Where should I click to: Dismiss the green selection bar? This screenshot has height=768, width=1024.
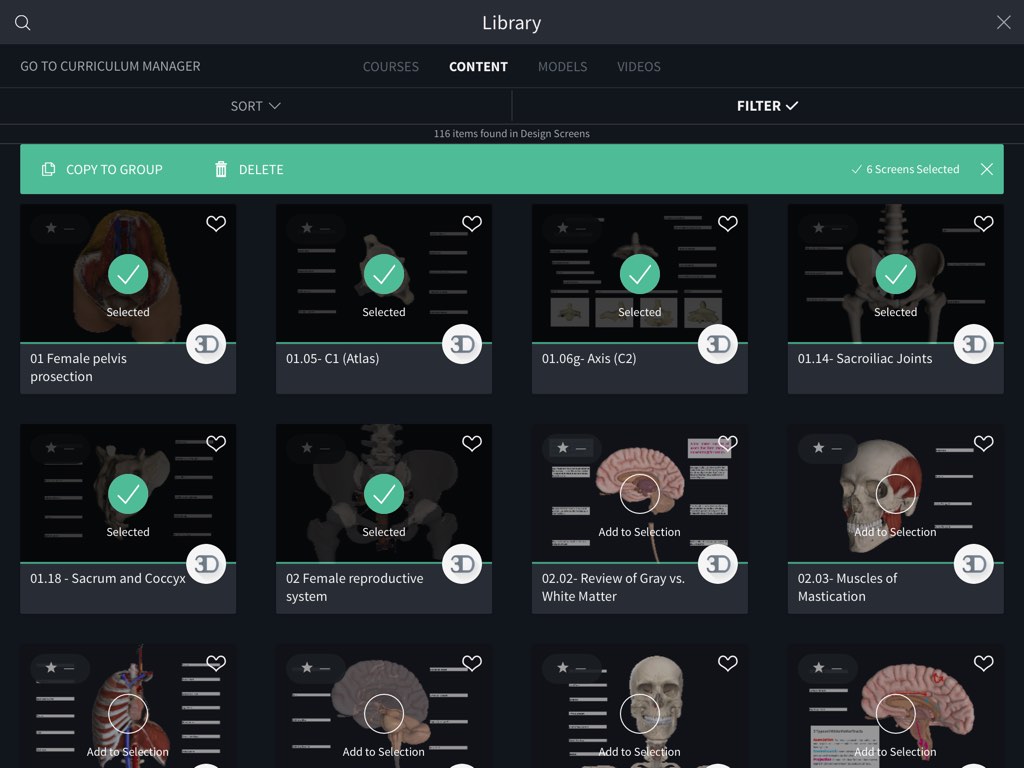pos(987,169)
